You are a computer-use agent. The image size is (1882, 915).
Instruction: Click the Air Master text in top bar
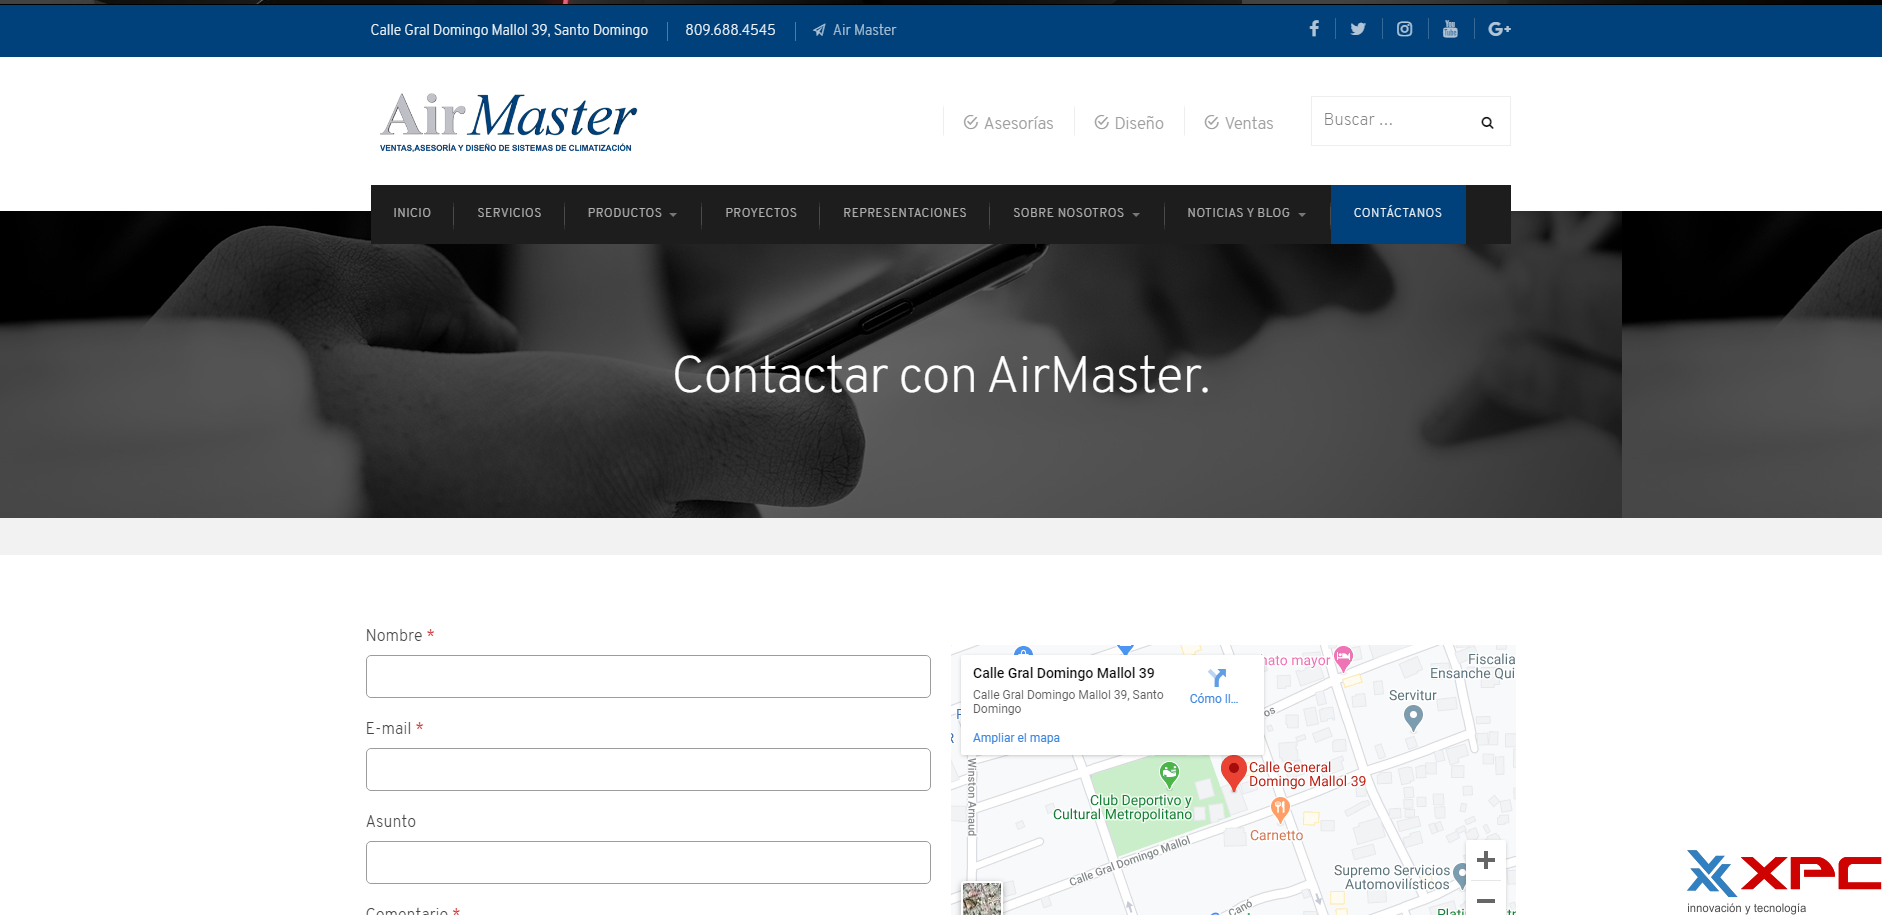[864, 30]
